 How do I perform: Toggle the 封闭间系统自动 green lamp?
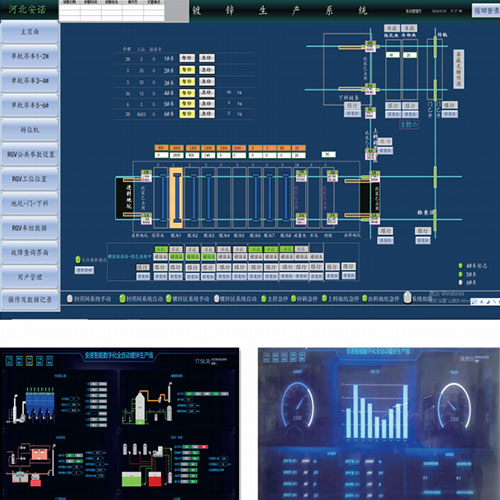pos(122,298)
